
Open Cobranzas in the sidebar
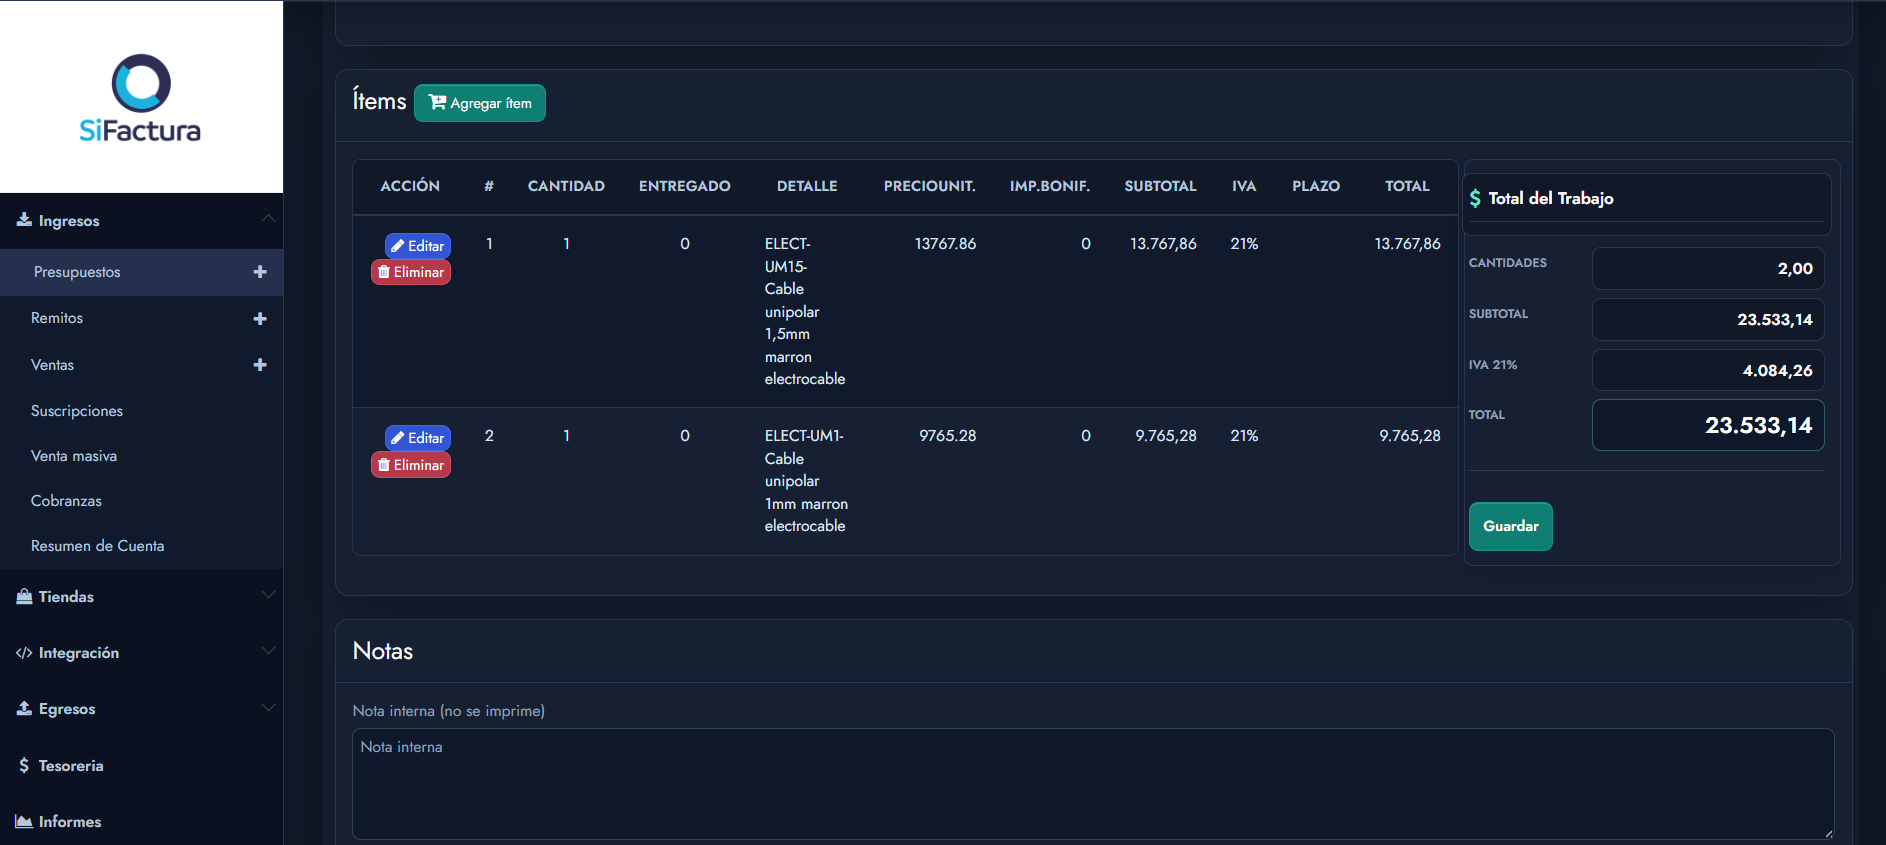point(66,501)
